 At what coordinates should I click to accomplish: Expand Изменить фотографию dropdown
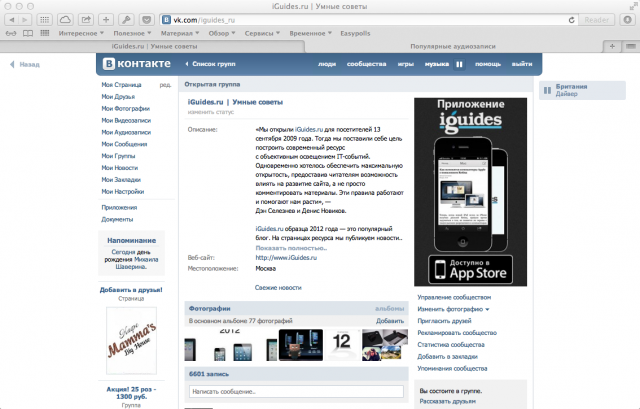coord(453,309)
